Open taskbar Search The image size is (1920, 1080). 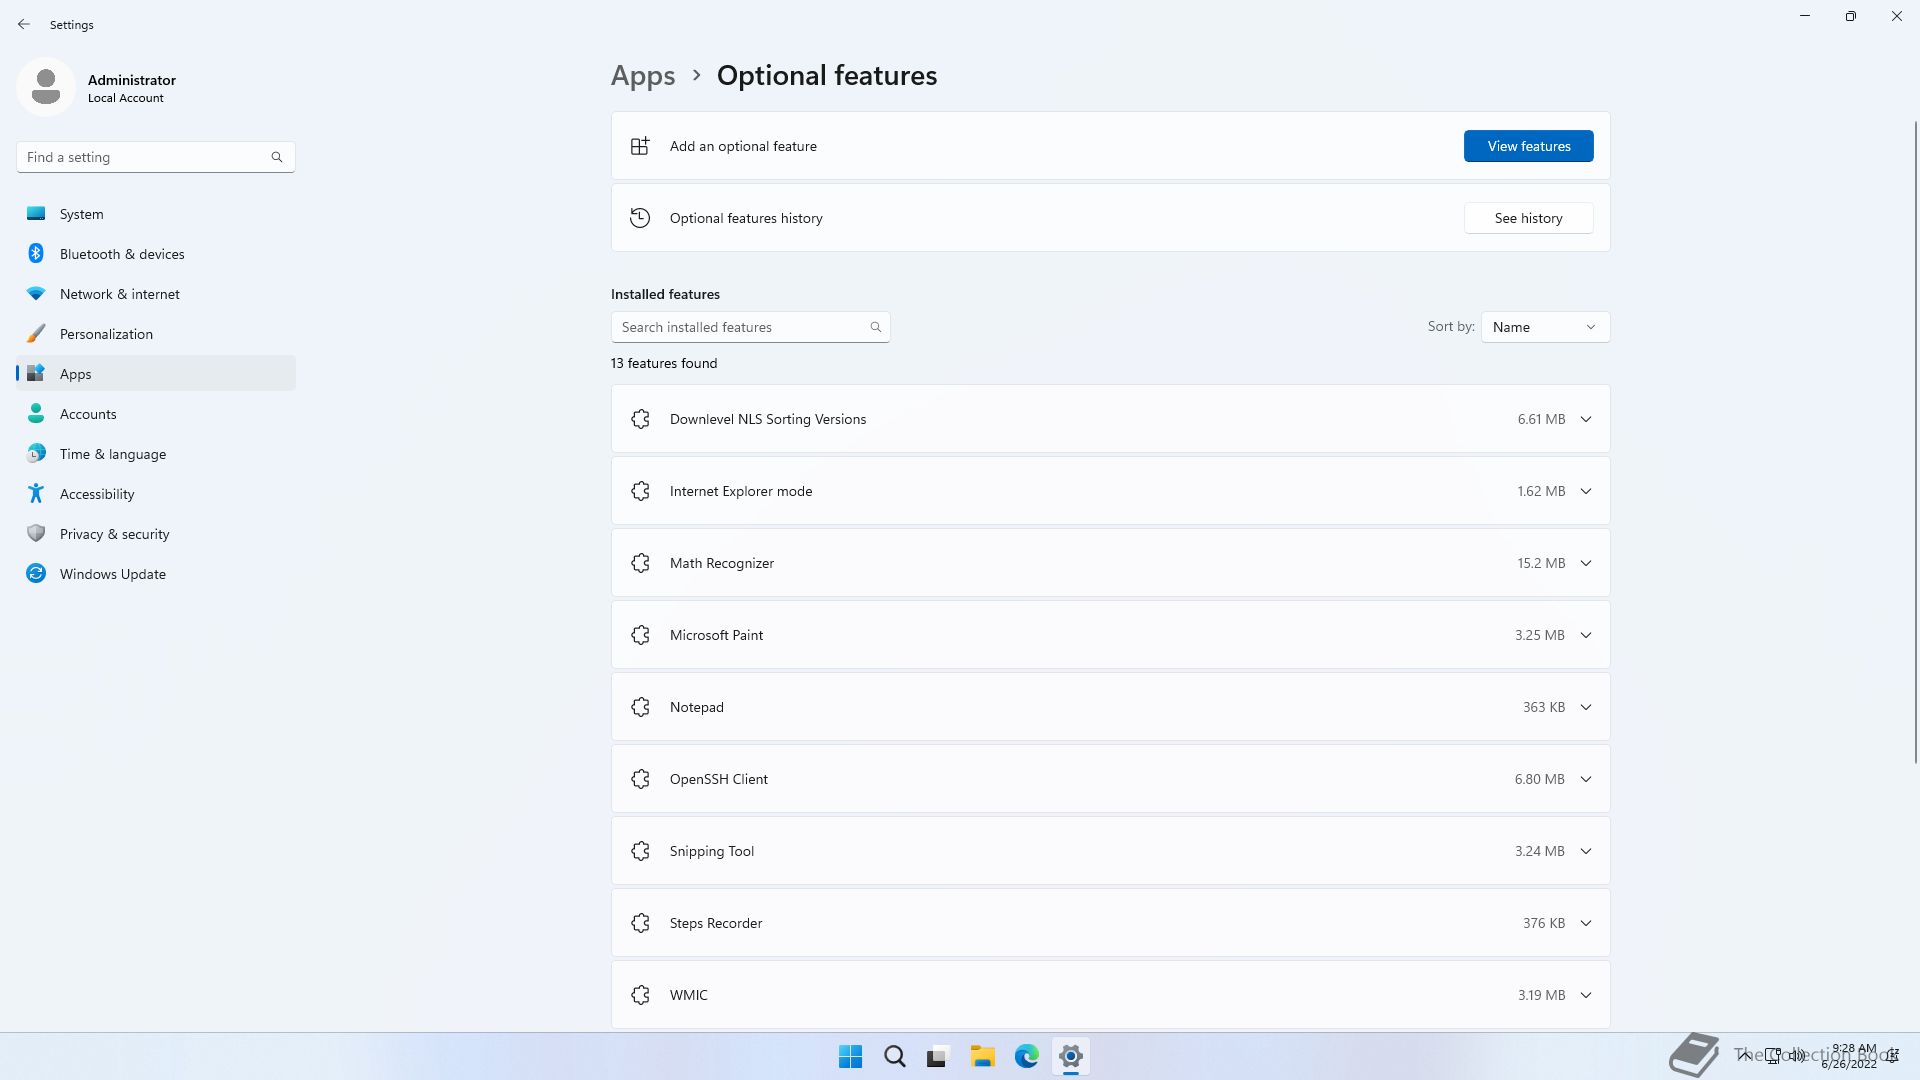[x=895, y=1056]
